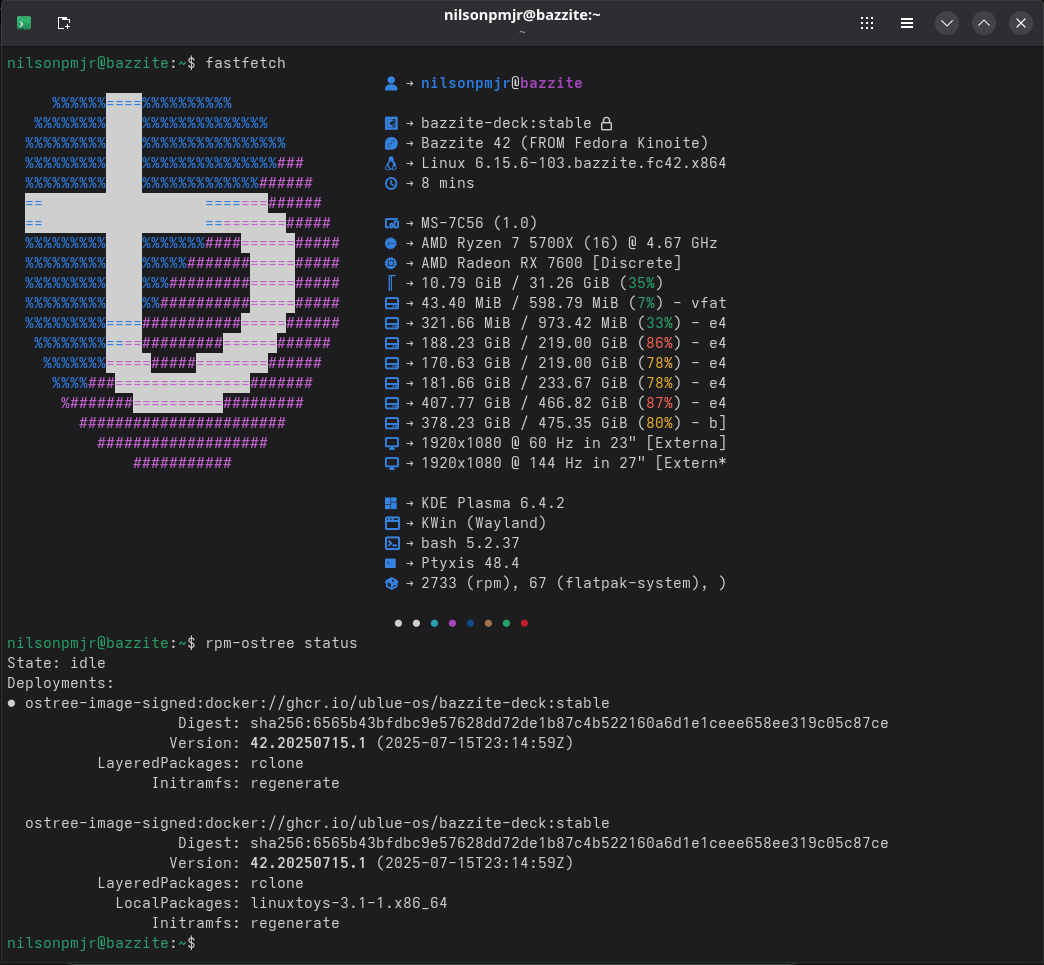Click the desktop icon beside KDE Plasma 6.4.2

(x=392, y=503)
